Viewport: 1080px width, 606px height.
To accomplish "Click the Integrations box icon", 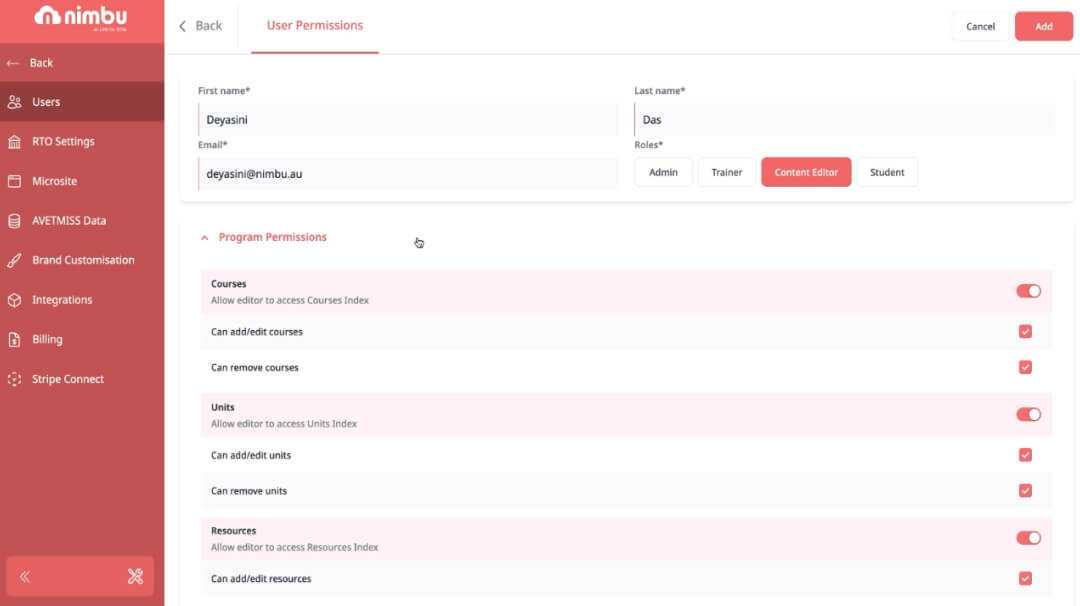I will click(15, 299).
